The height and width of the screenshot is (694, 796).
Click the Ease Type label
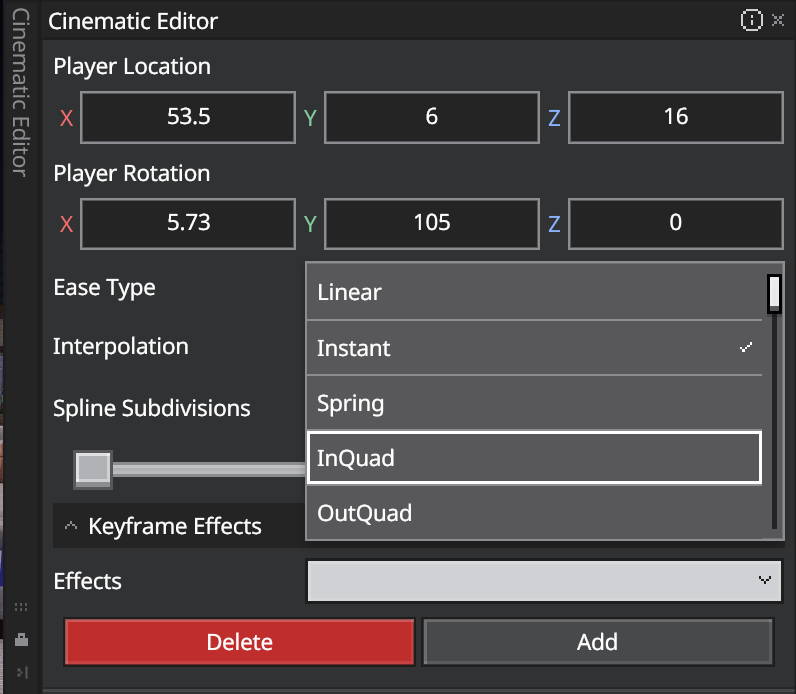tap(105, 288)
